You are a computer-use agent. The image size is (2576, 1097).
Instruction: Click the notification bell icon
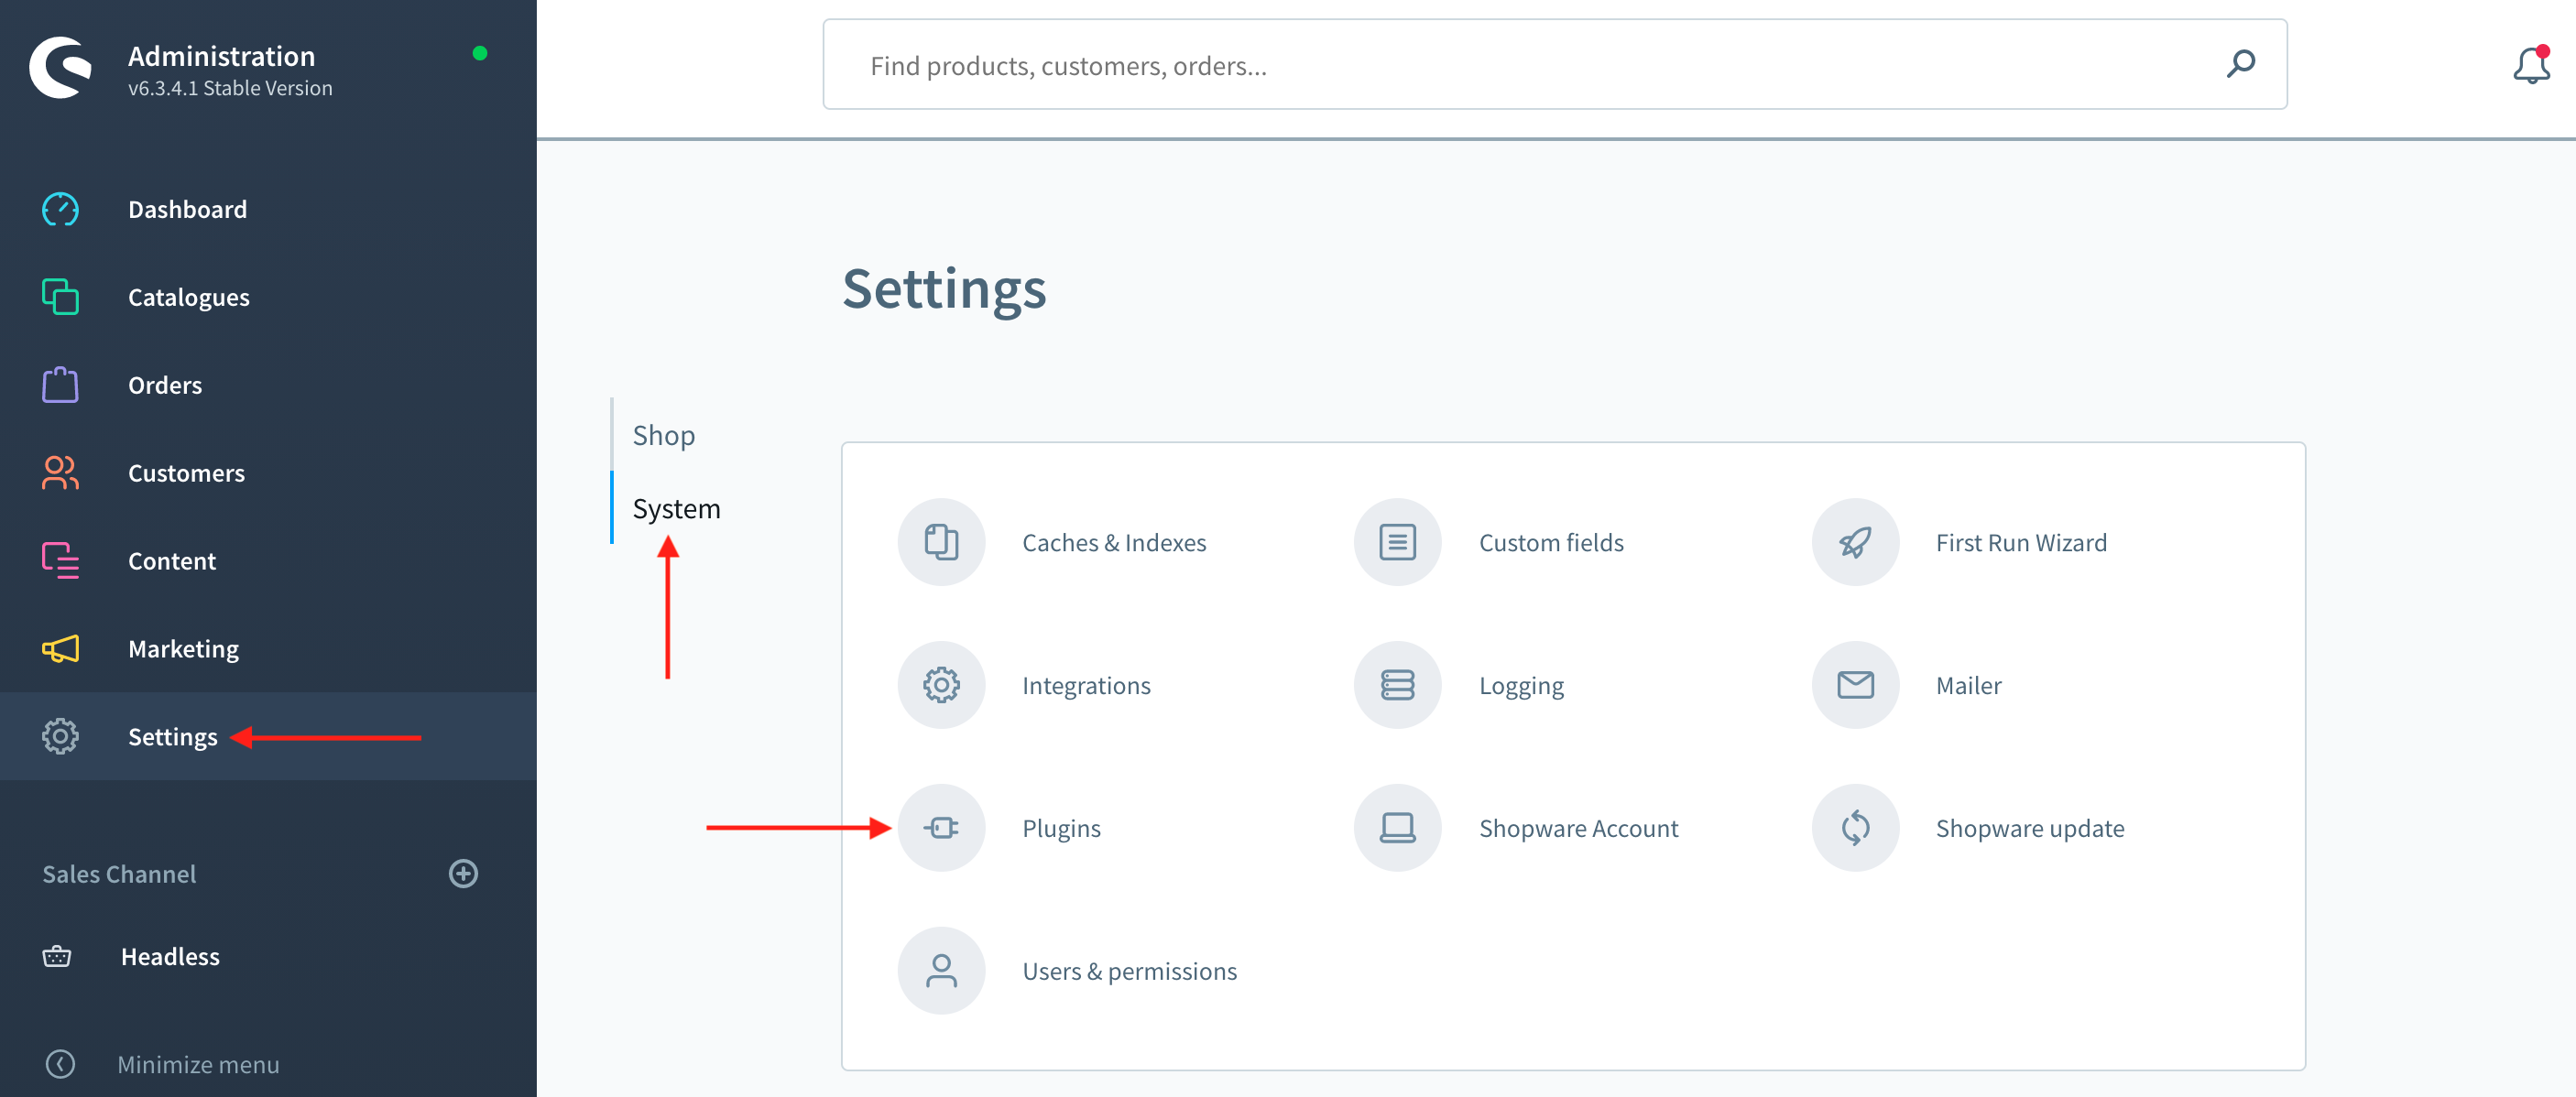(2530, 66)
